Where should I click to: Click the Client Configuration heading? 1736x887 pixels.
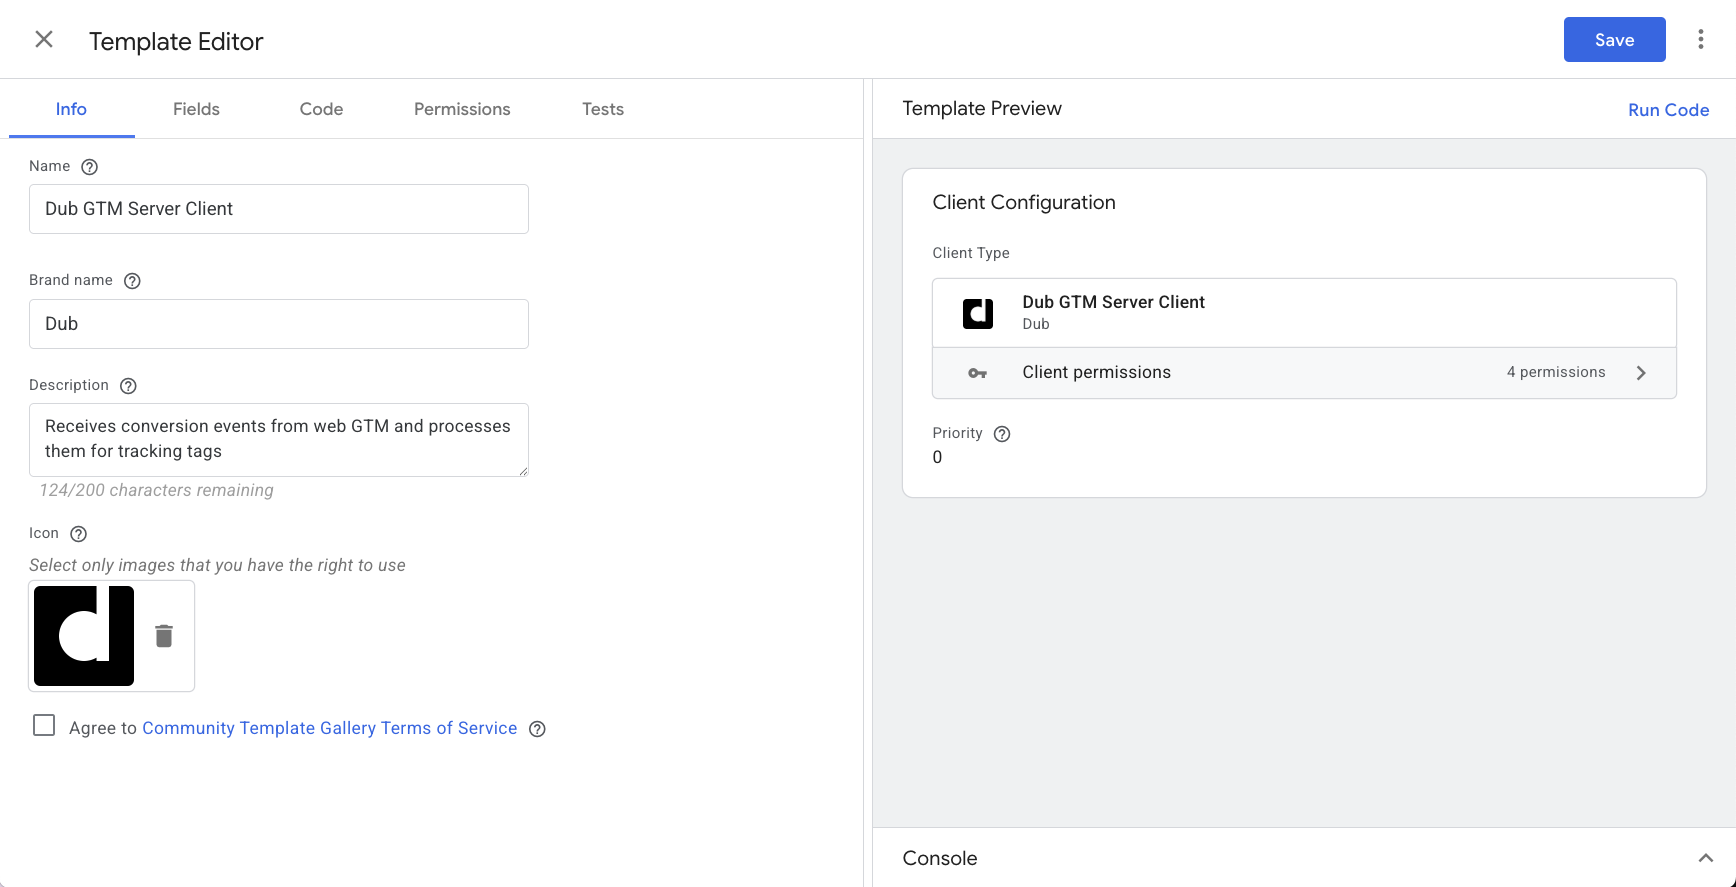(1023, 202)
